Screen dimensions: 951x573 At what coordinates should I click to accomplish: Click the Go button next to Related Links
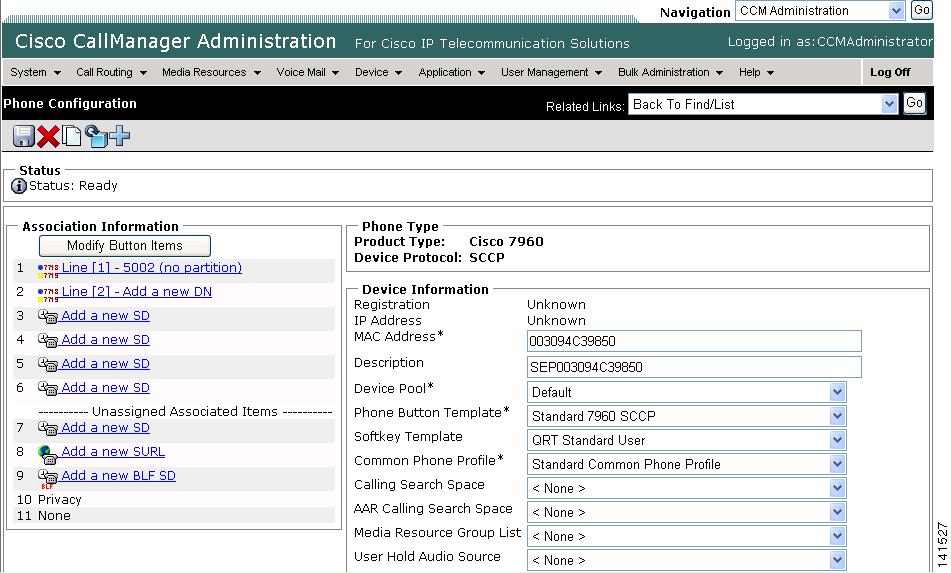914,104
